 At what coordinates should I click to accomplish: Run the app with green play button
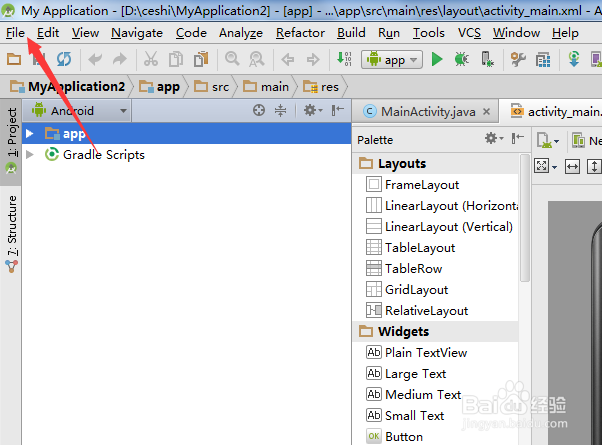(437, 60)
